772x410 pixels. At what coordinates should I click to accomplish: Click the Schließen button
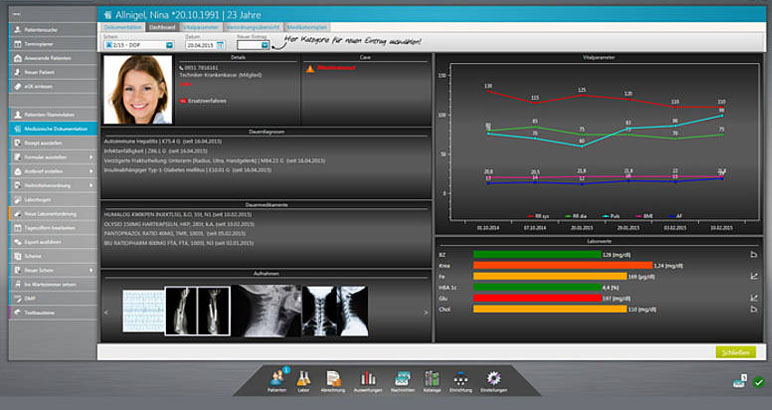tap(735, 352)
